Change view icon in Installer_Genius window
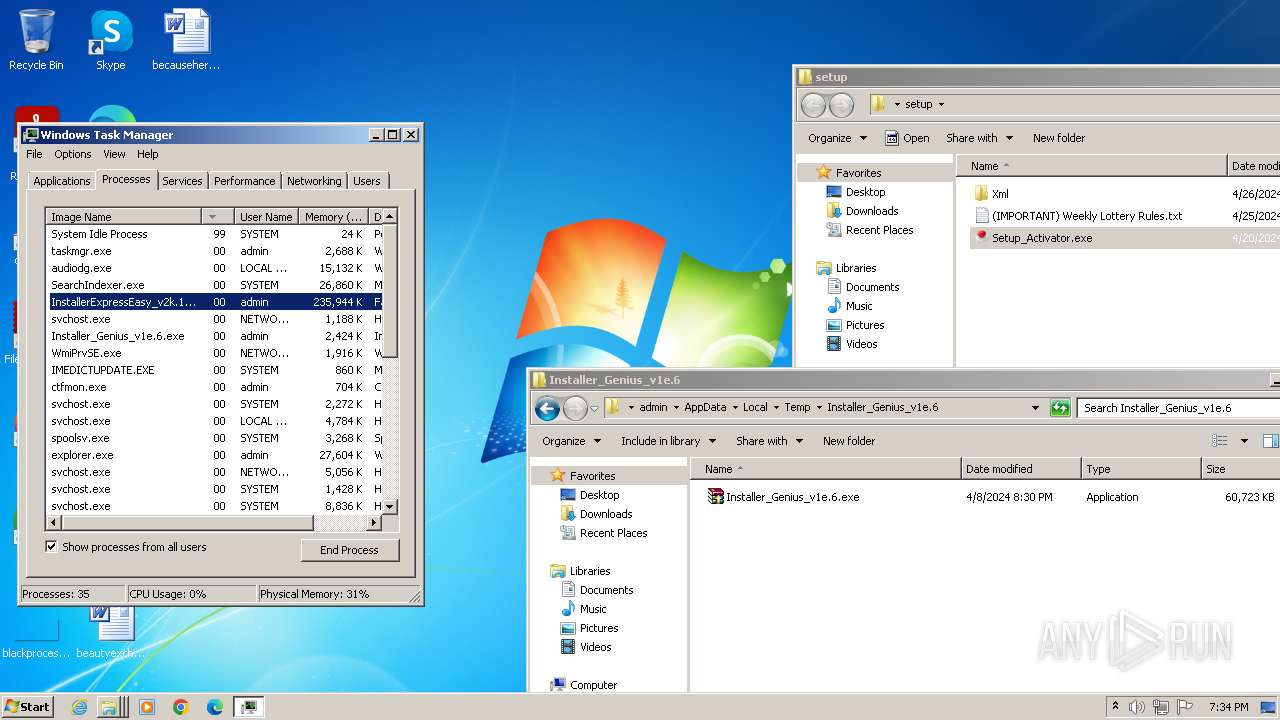 pyautogui.click(x=1219, y=441)
